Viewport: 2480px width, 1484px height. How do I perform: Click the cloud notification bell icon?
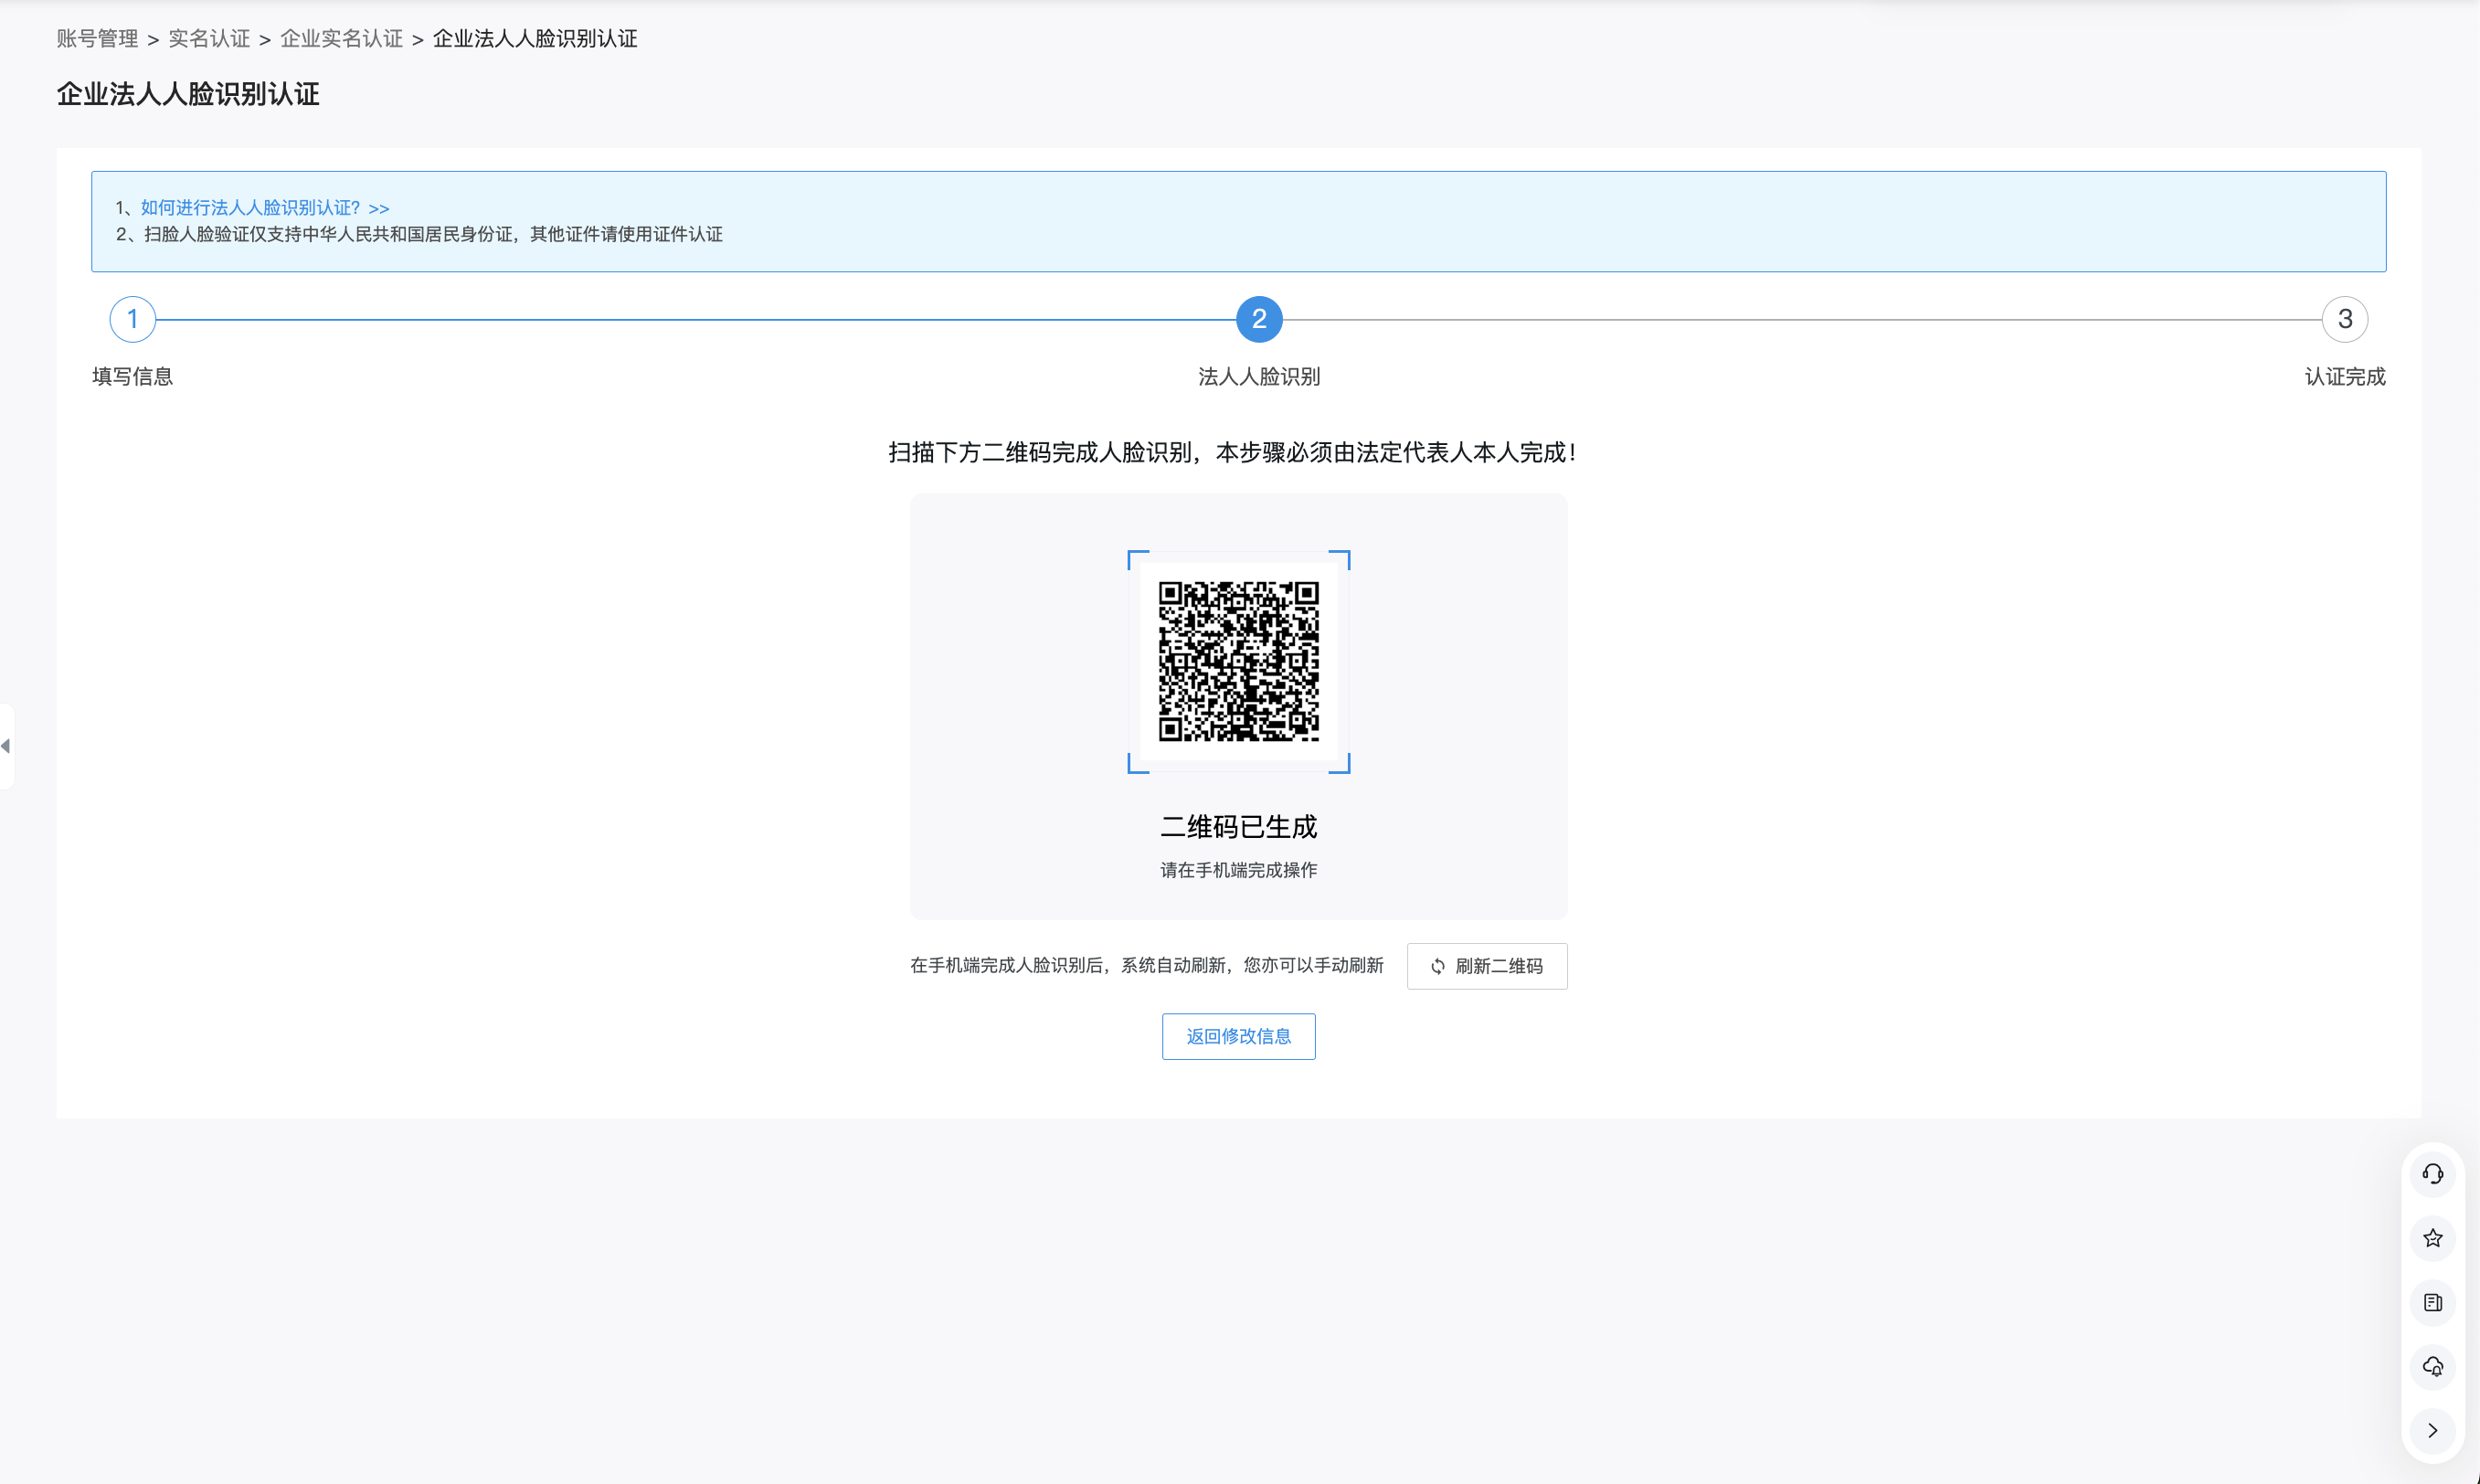[2432, 1366]
